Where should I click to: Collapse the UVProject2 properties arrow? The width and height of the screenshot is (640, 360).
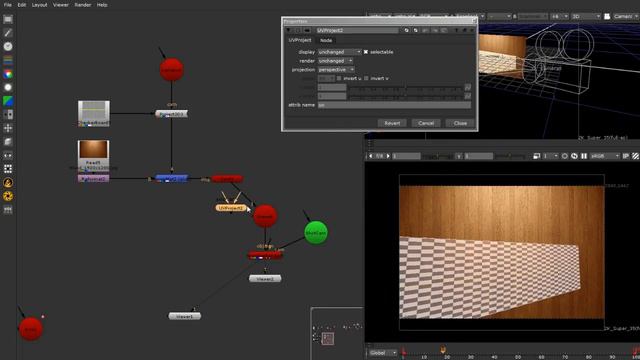coord(288,30)
